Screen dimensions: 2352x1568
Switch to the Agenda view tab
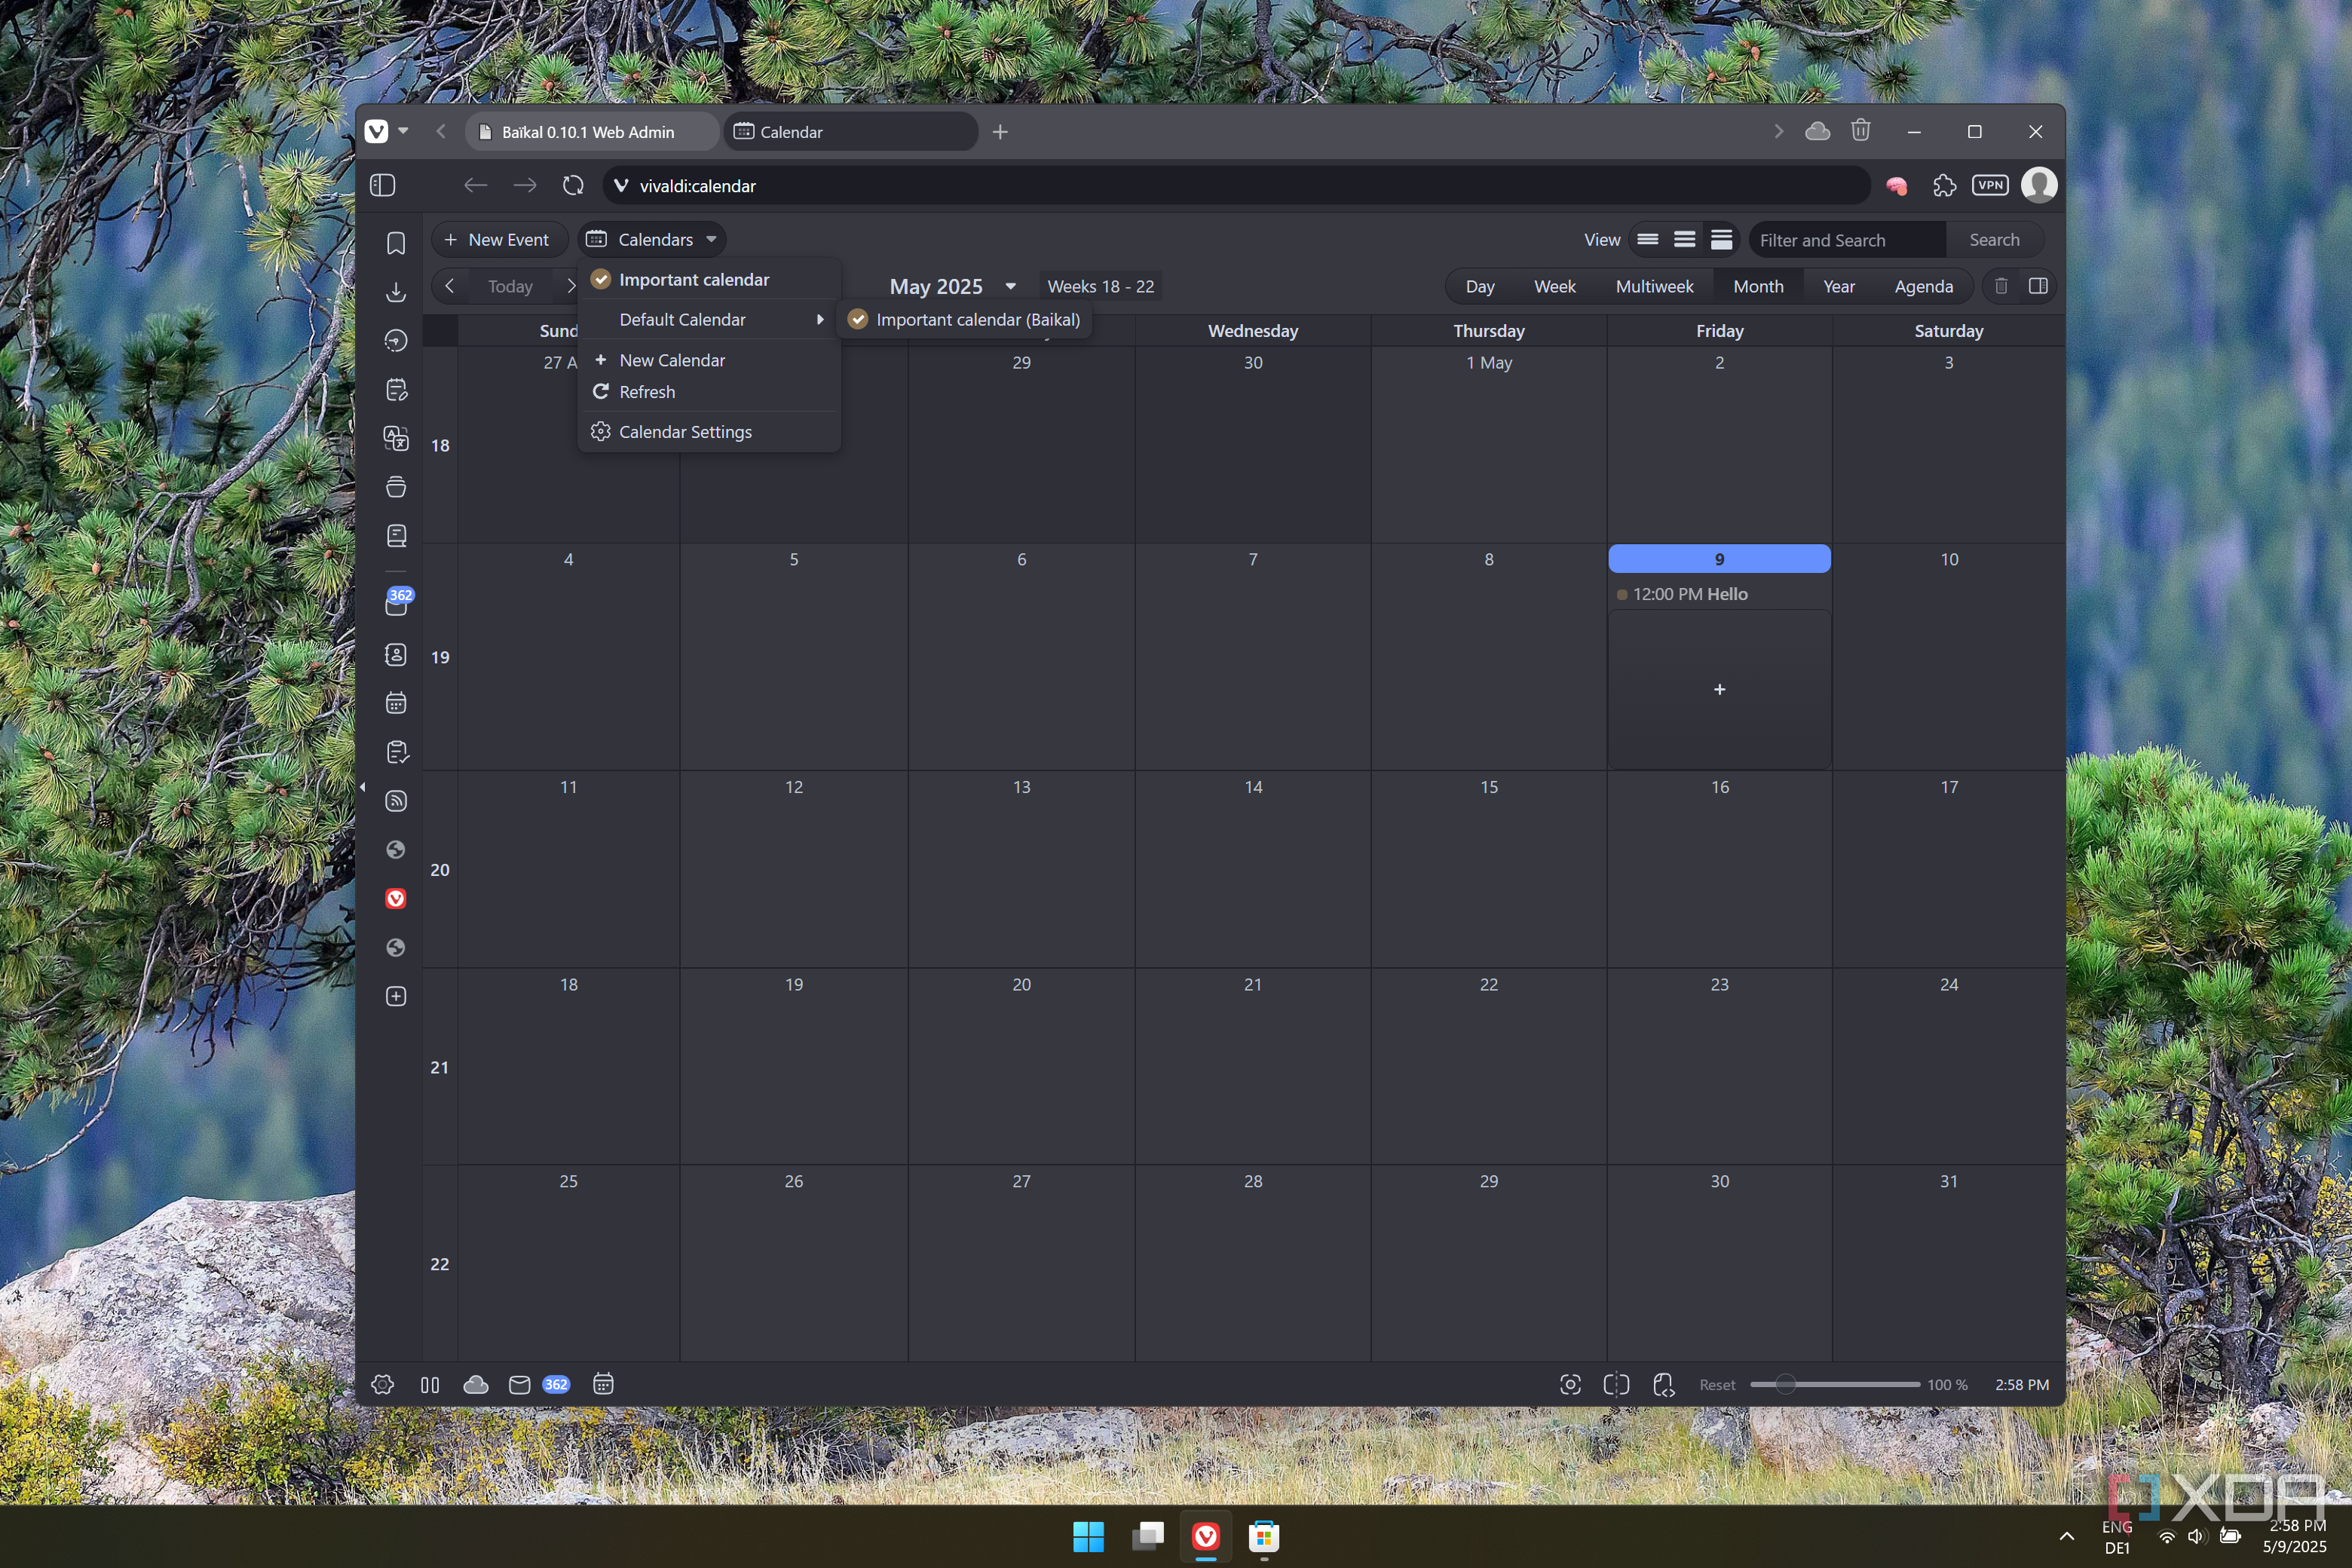(x=1923, y=286)
